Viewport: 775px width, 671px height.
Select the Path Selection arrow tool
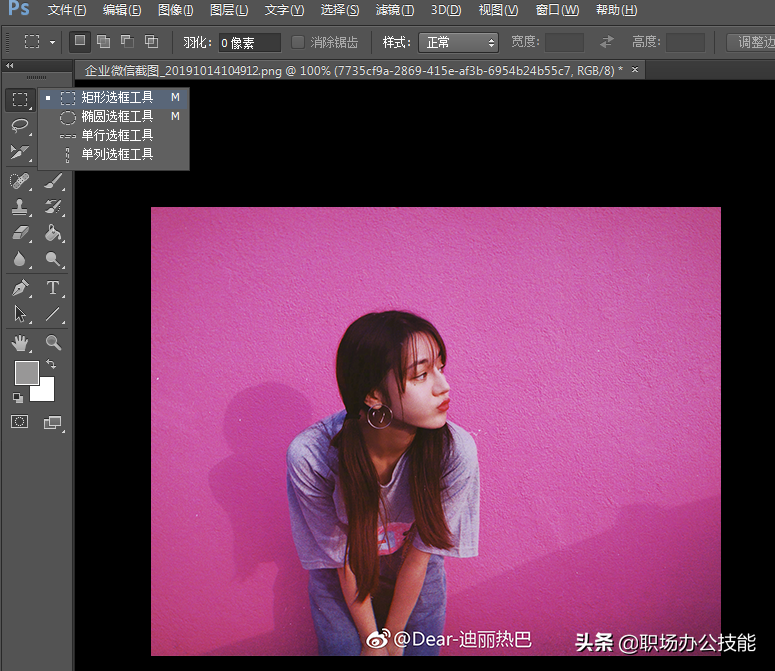pyautogui.click(x=20, y=314)
